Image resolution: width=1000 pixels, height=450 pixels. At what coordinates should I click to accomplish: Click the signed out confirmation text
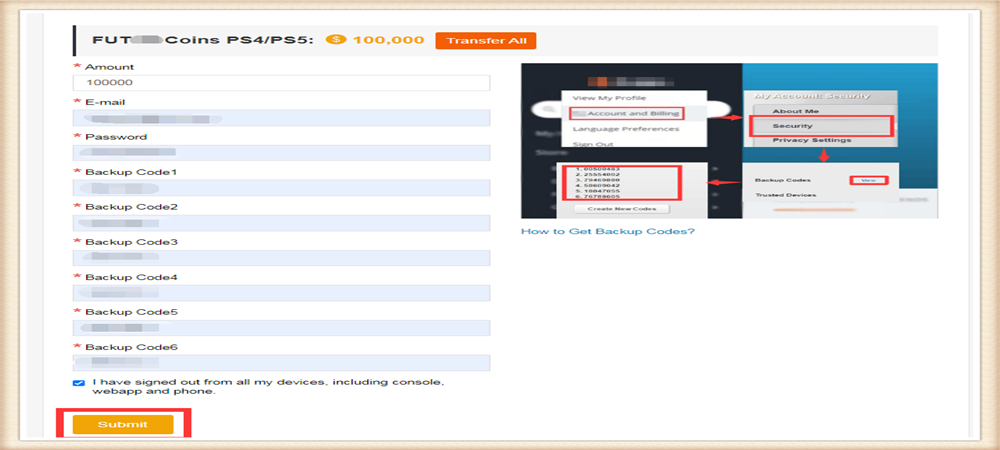point(268,387)
